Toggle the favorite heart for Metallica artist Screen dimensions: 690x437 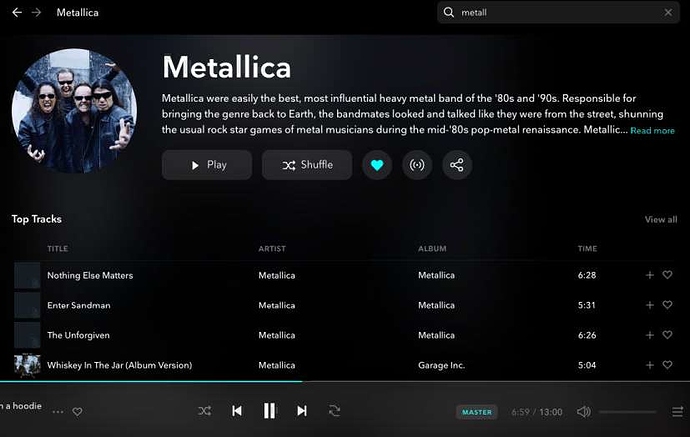click(x=377, y=165)
